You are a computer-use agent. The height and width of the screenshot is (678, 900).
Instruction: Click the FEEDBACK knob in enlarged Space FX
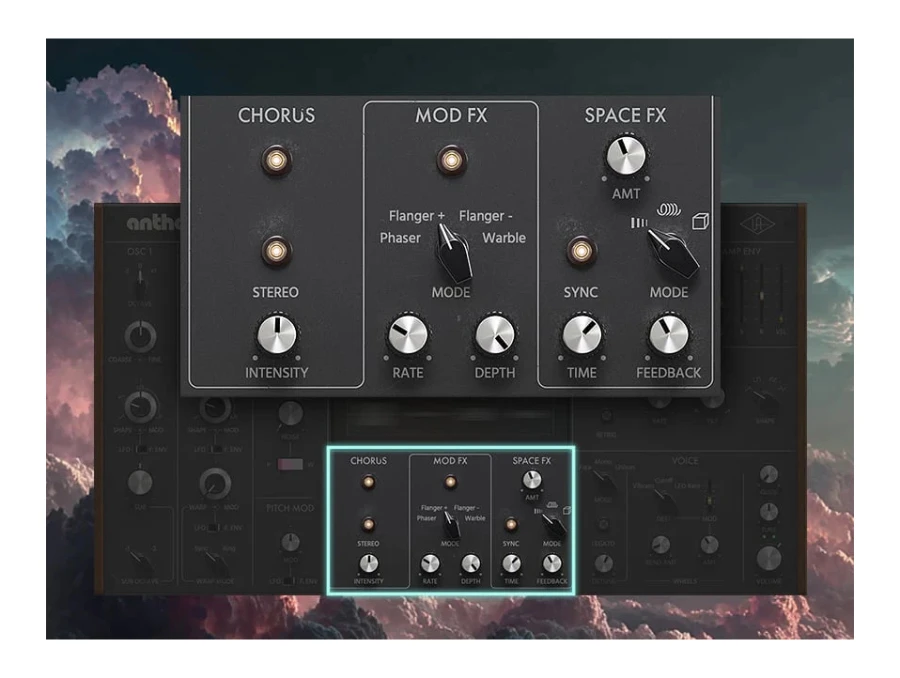(x=669, y=334)
